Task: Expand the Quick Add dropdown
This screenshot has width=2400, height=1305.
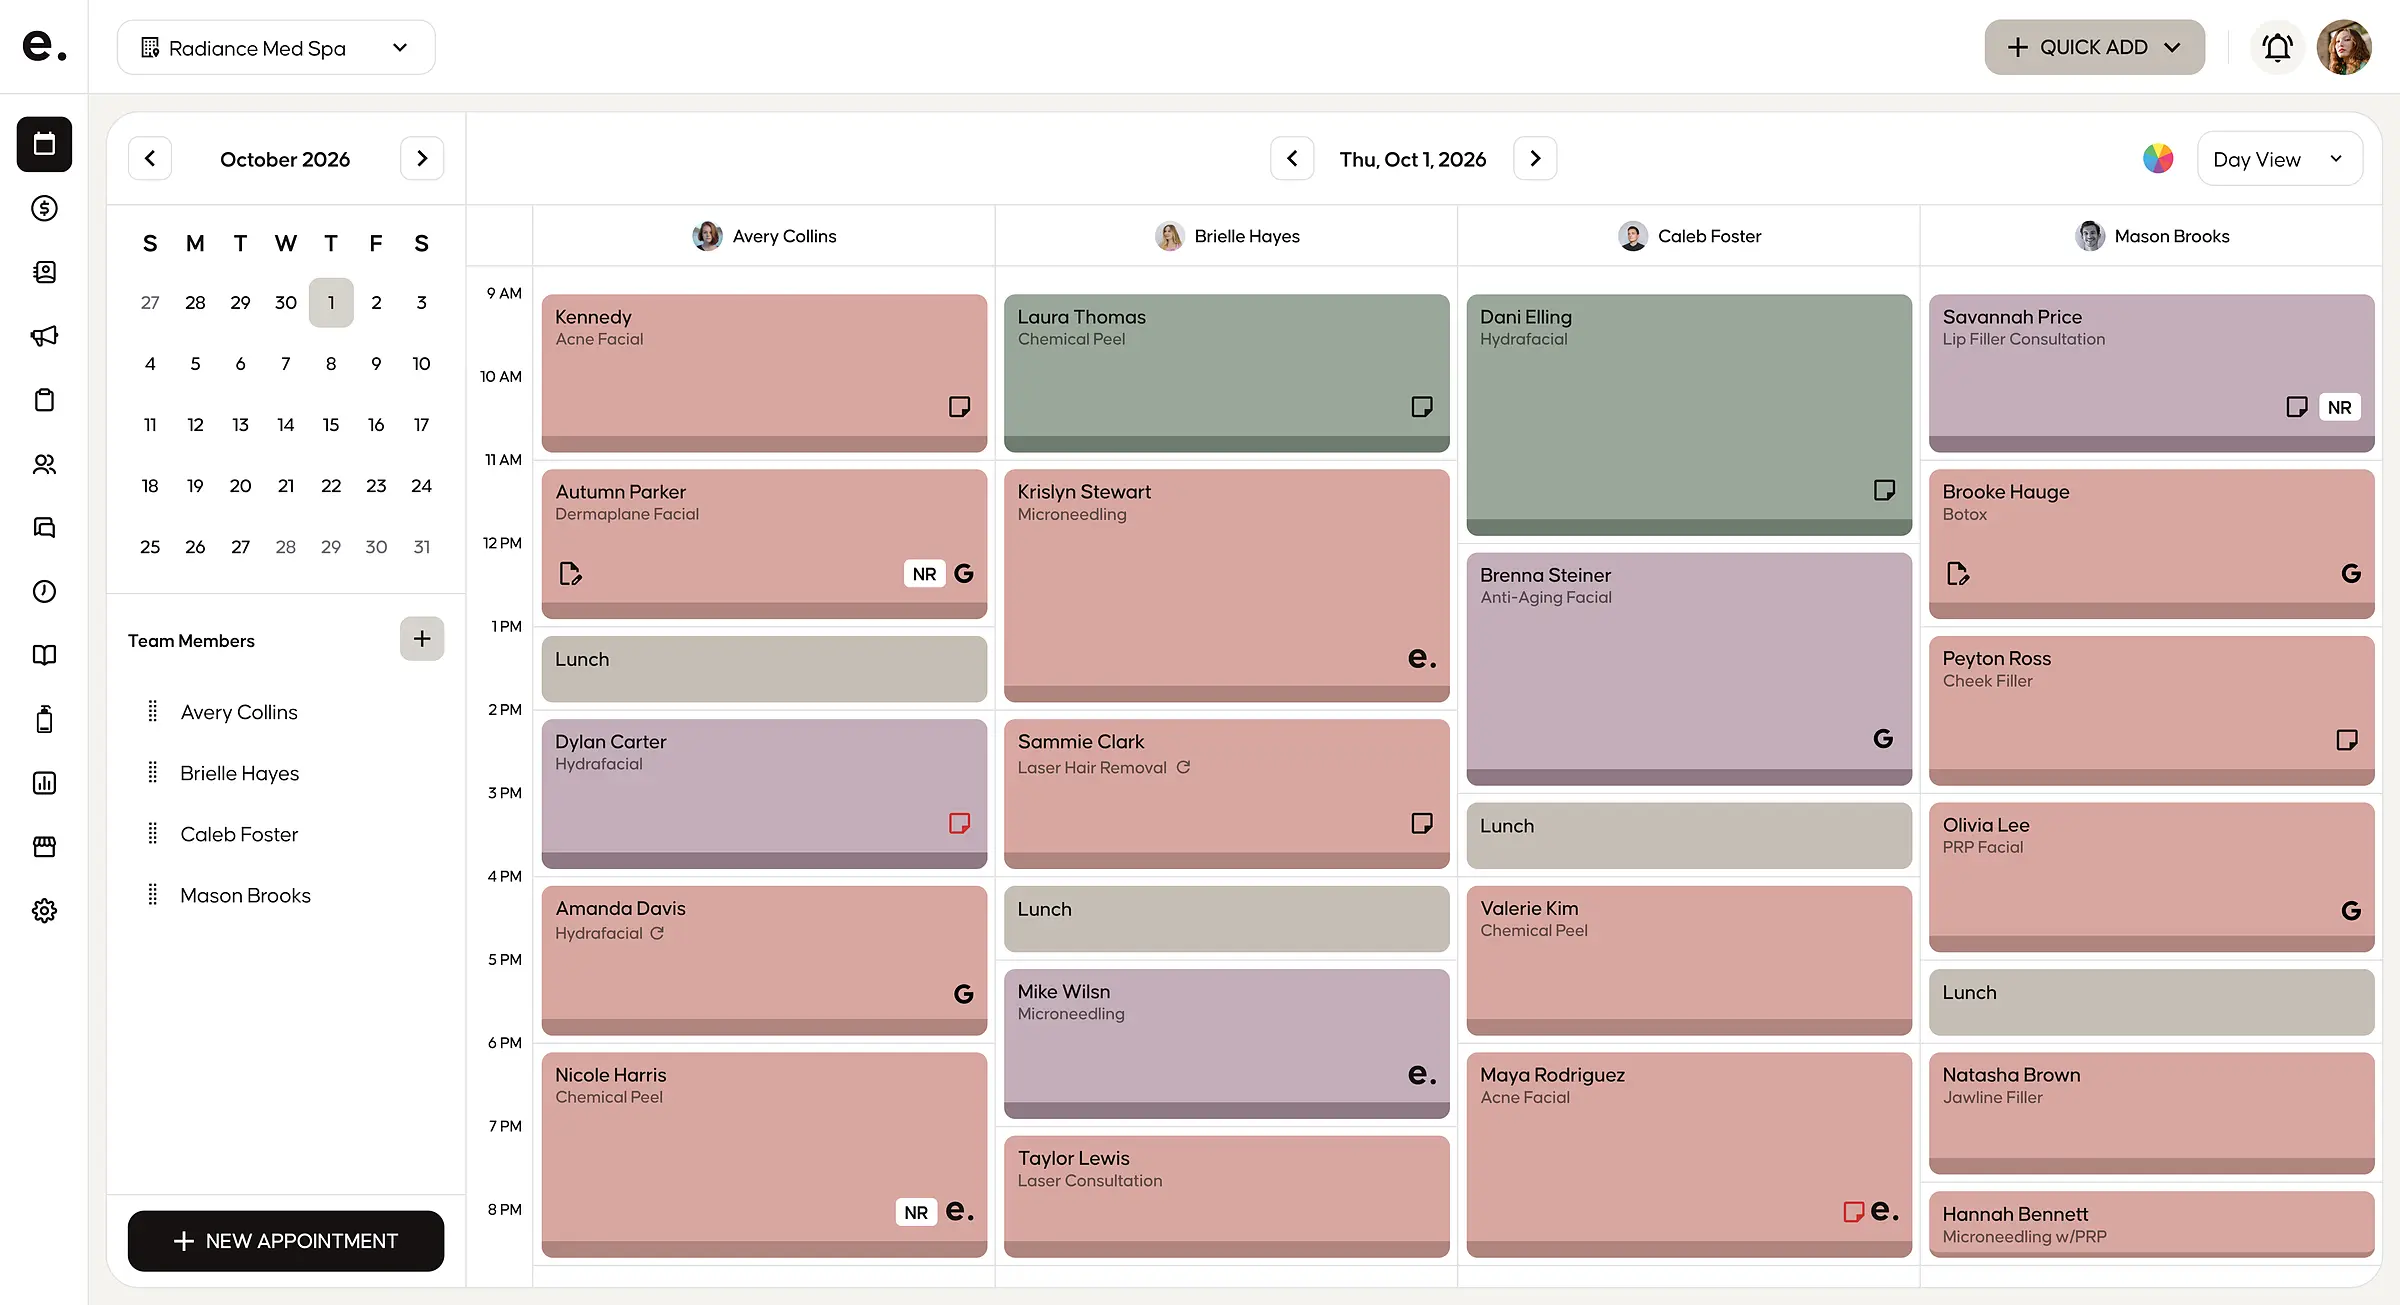Action: click(x=2094, y=47)
